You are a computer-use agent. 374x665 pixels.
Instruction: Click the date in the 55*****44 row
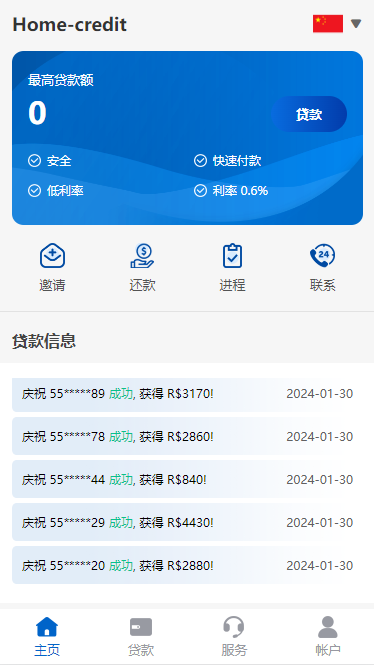(x=320, y=480)
